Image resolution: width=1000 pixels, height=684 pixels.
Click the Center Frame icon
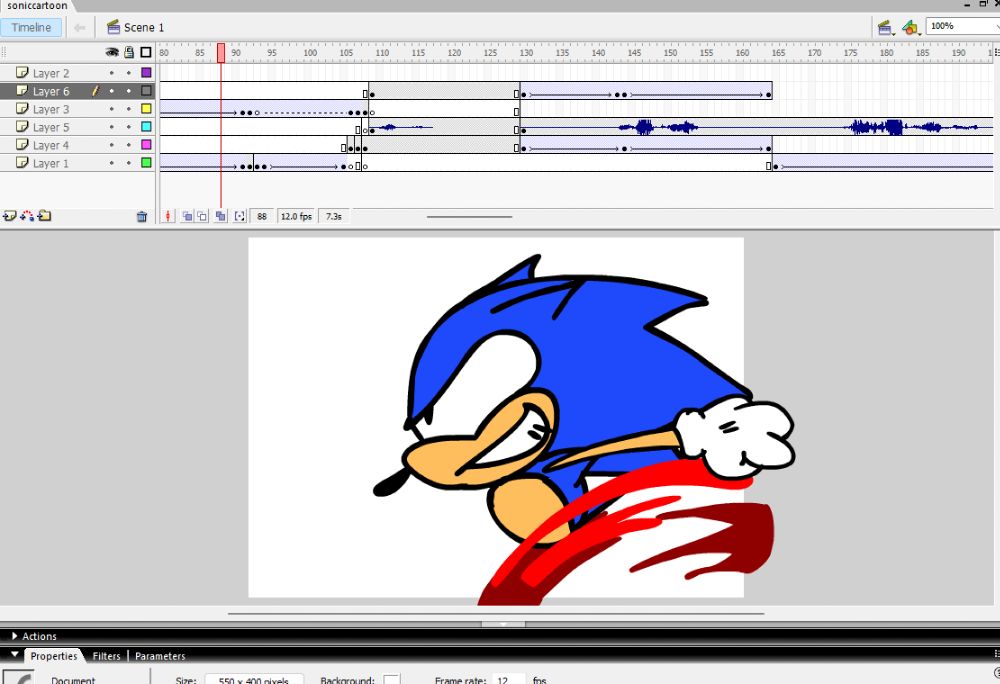pos(168,217)
